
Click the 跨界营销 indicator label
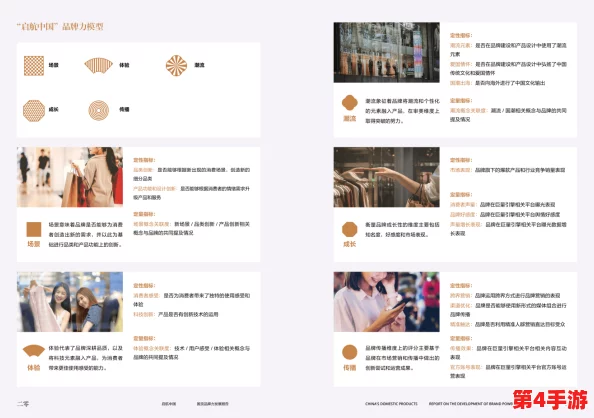[x=461, y=295]
